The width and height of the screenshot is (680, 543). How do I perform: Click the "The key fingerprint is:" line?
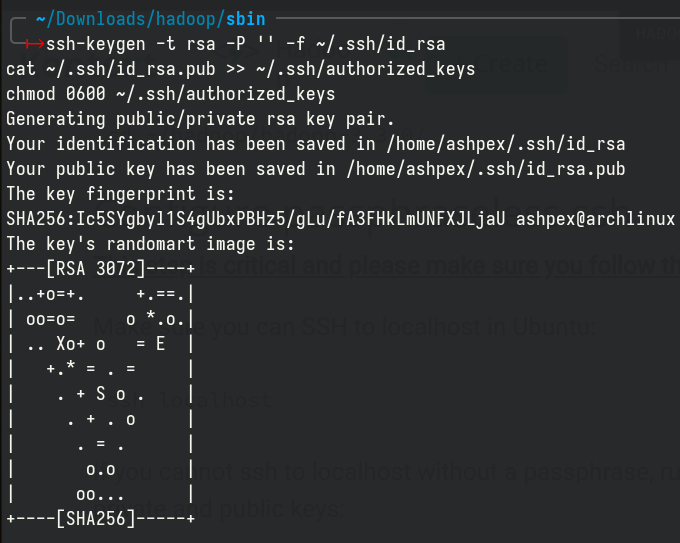(120, 193)
